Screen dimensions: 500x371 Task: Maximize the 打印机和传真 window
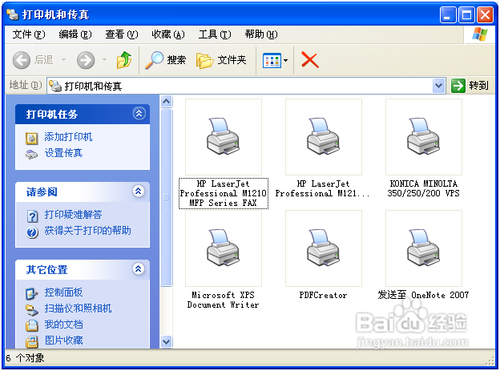point(466,15)
